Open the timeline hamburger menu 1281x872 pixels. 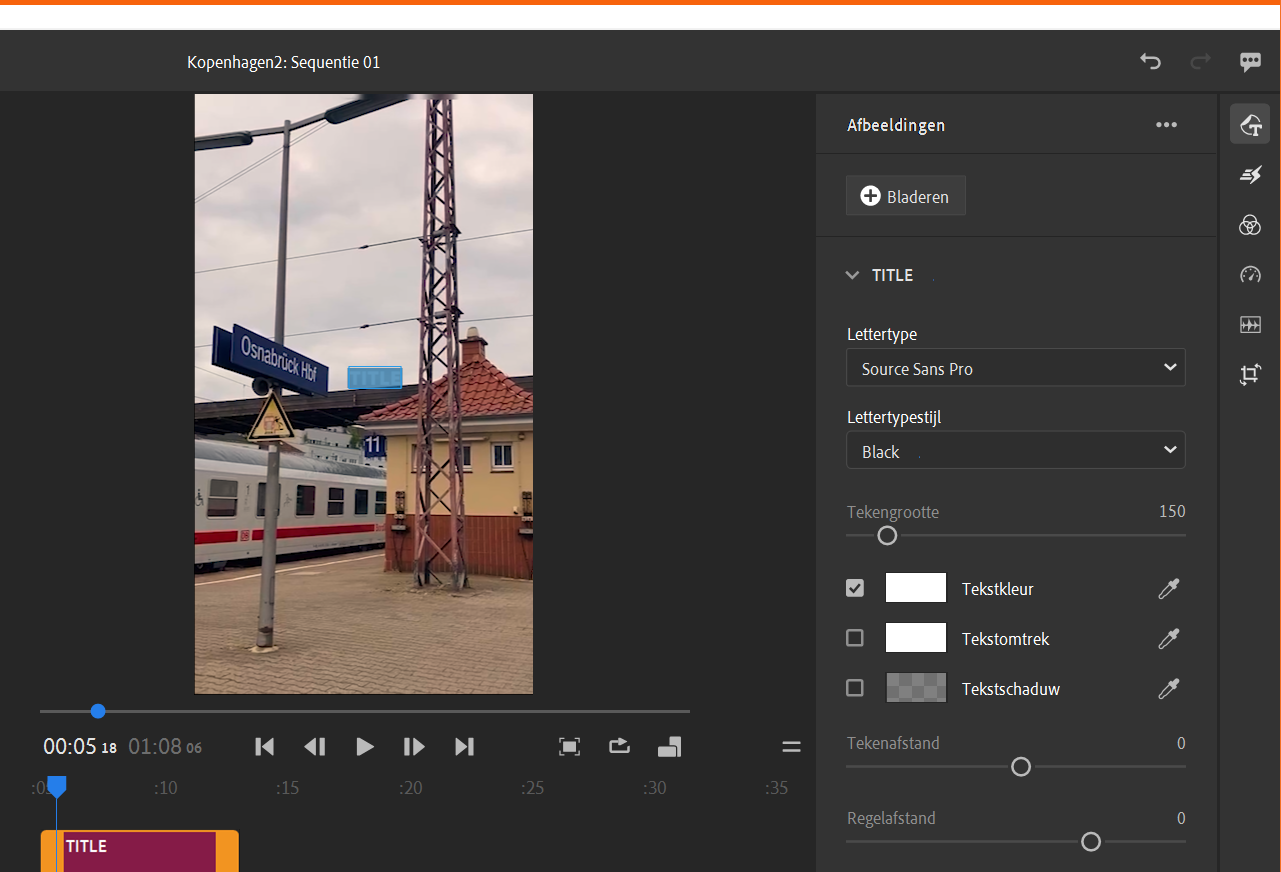click(791, 746)
